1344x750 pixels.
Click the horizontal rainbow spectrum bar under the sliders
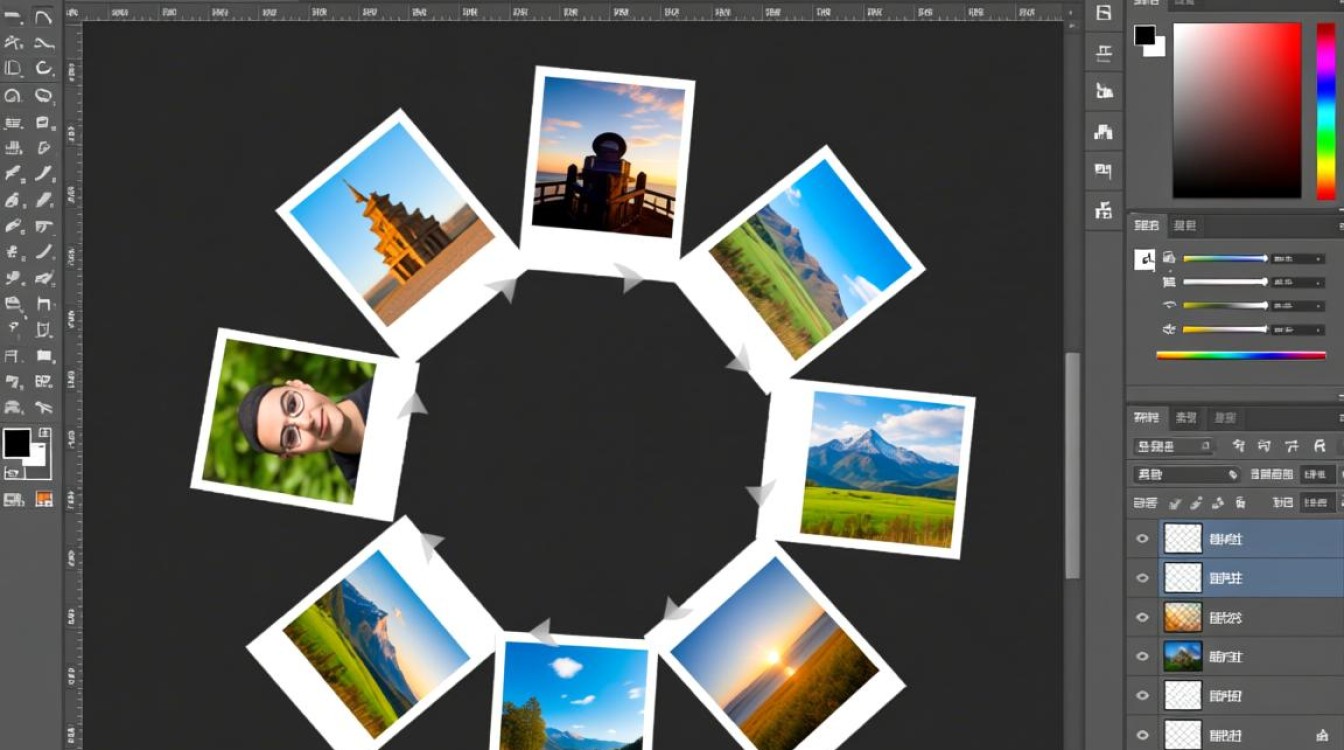point(1241,355)
